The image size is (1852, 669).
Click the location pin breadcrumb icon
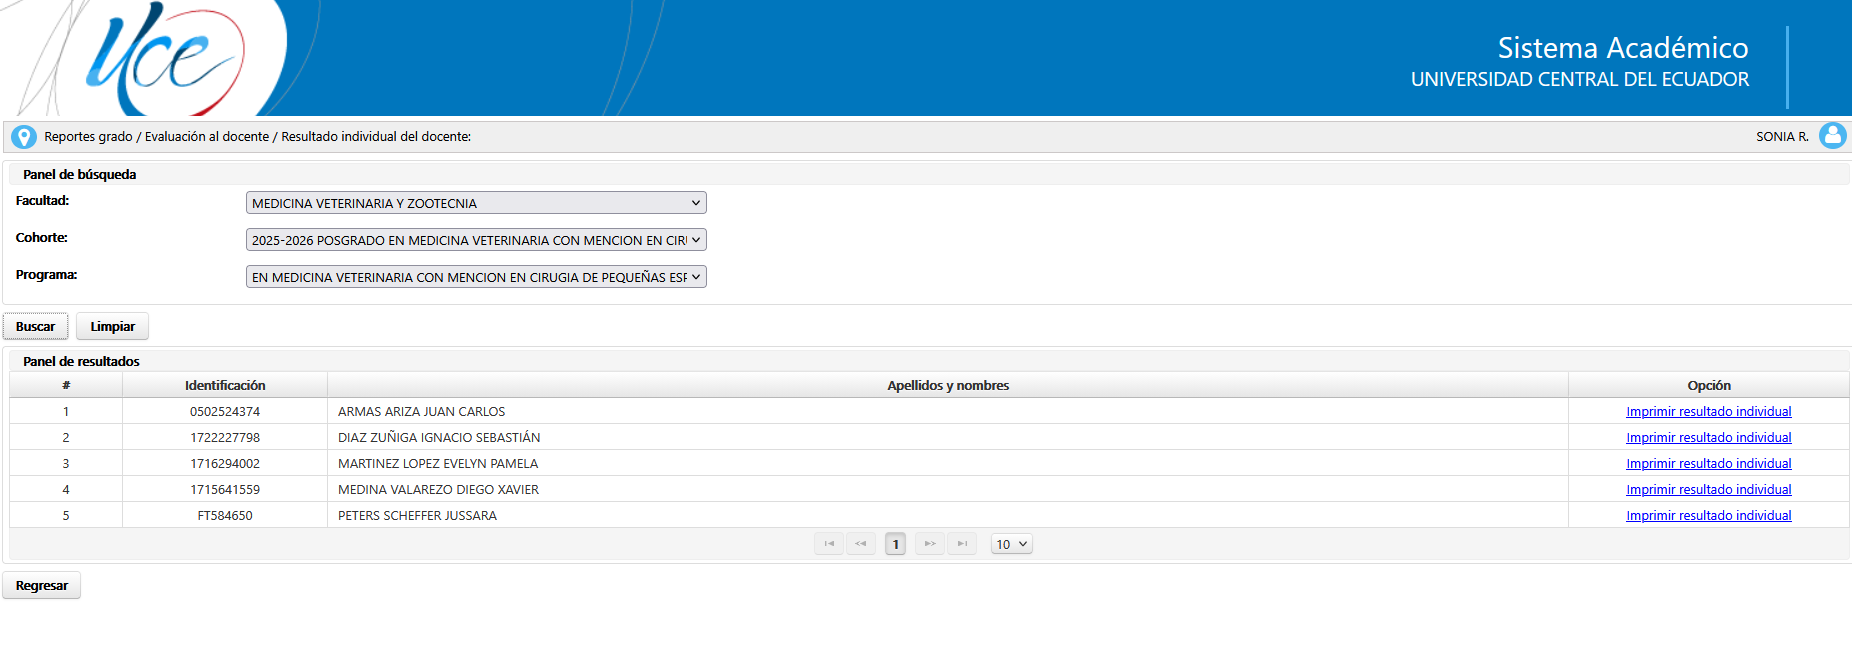point(24,137)
